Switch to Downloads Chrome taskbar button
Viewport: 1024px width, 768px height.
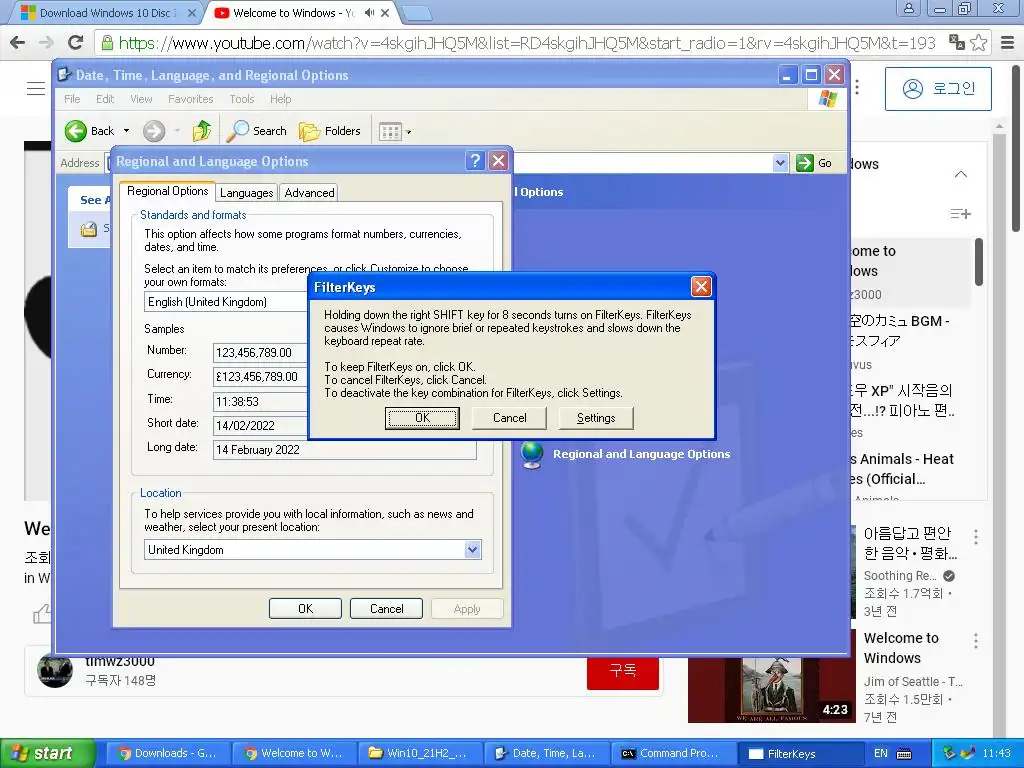[167, 753]
